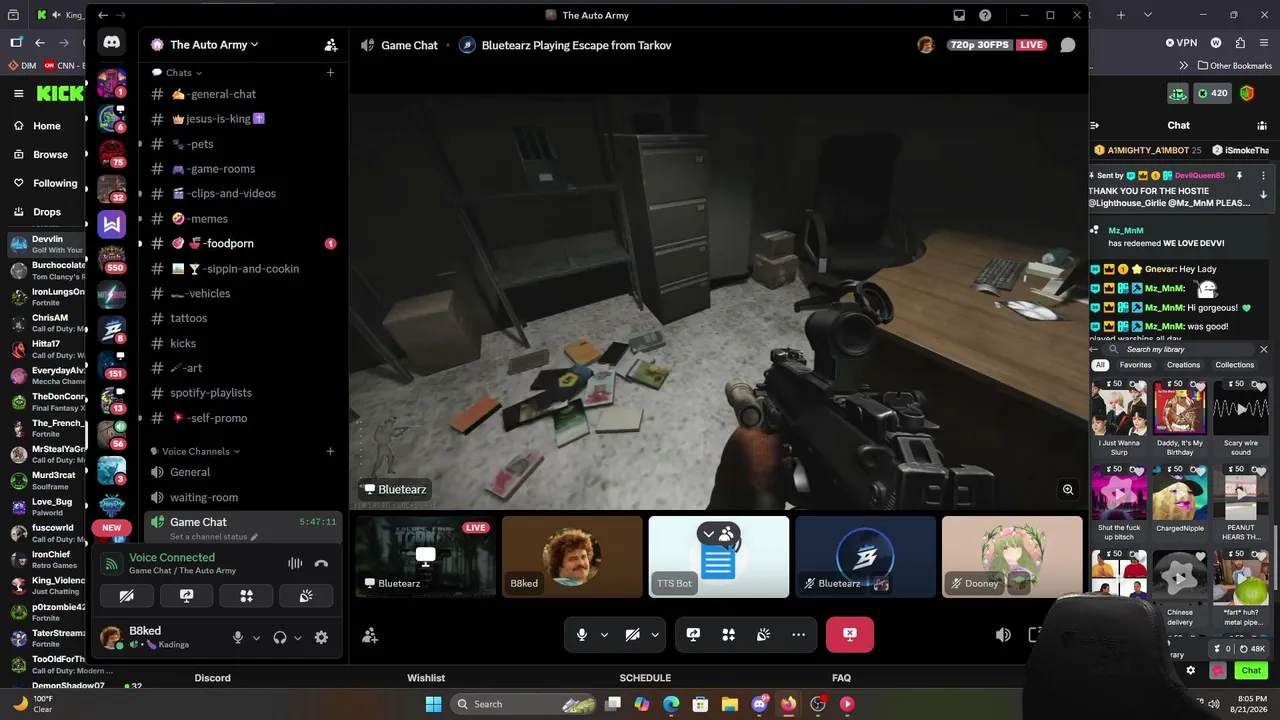The image size is (1280, 720).
Task: Turn on camera in call control bar
Action: pos(632,634)
